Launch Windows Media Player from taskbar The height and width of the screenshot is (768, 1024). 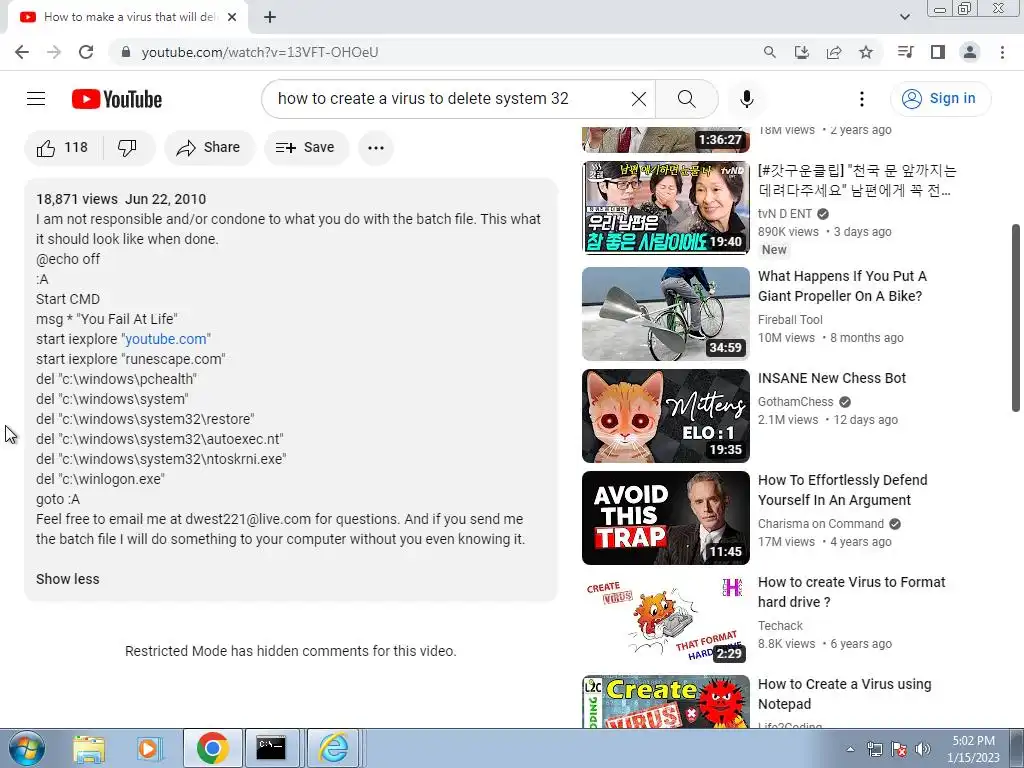click(x=149, y=748)
